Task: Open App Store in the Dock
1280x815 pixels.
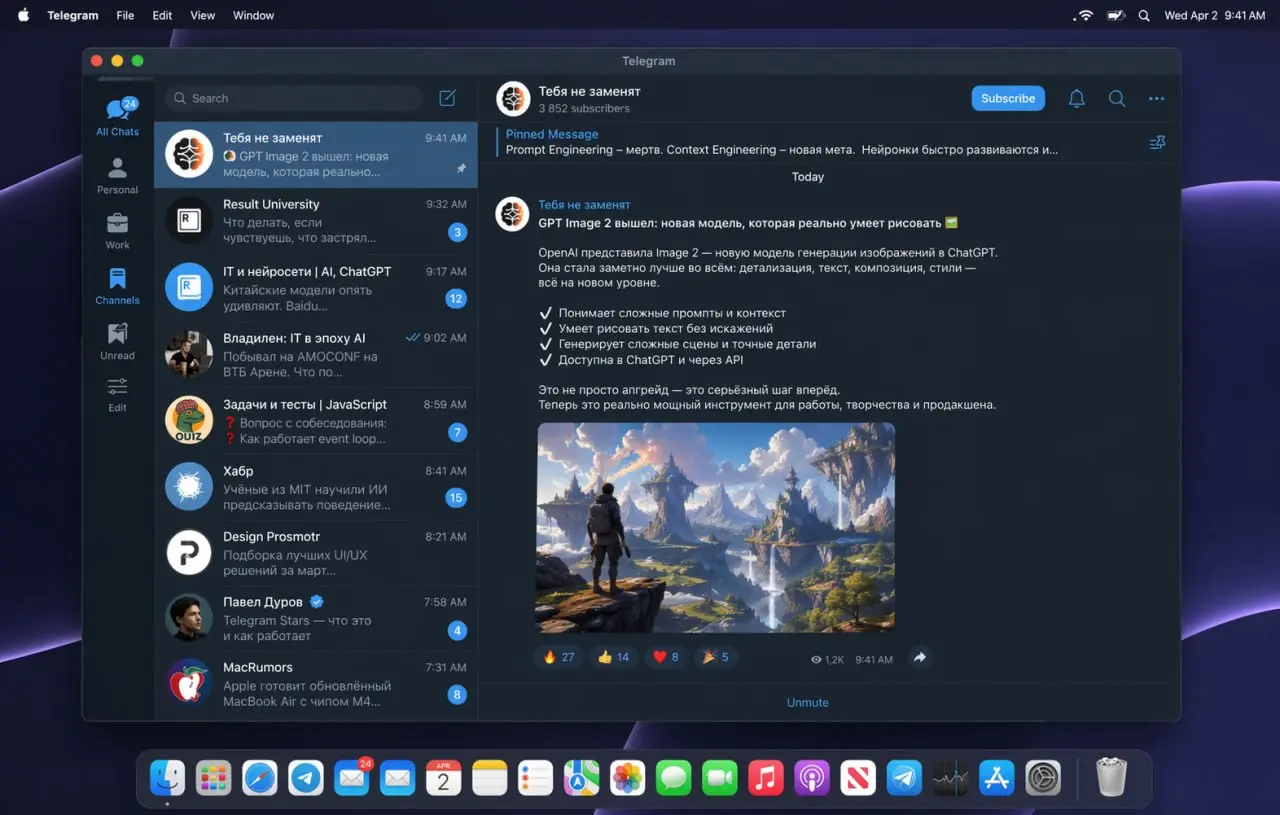Action: click(997, 777)
